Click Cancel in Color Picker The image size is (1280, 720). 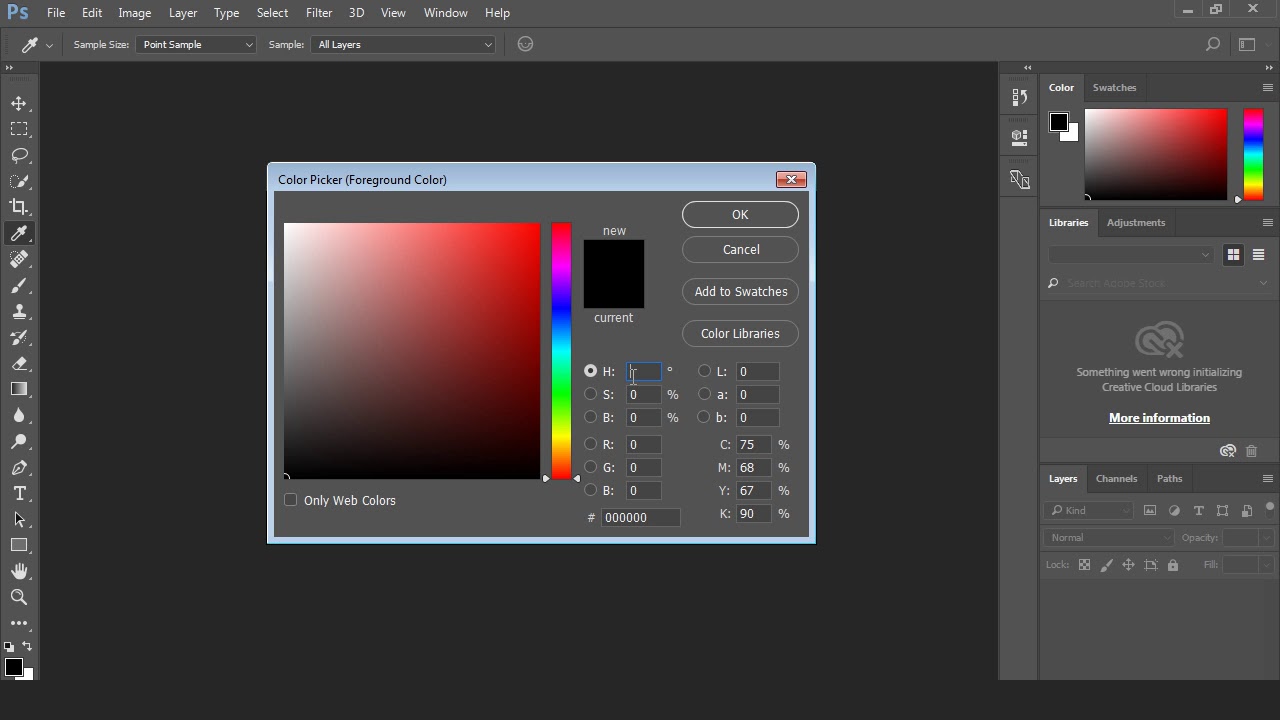click(740, 250)
